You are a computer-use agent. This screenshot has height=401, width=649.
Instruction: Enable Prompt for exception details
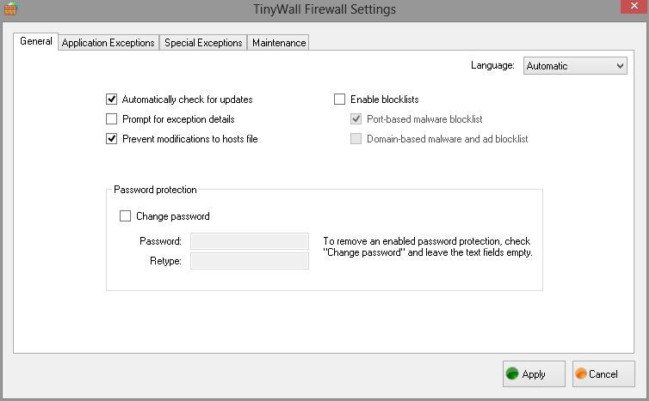click(x=111, y=119)
